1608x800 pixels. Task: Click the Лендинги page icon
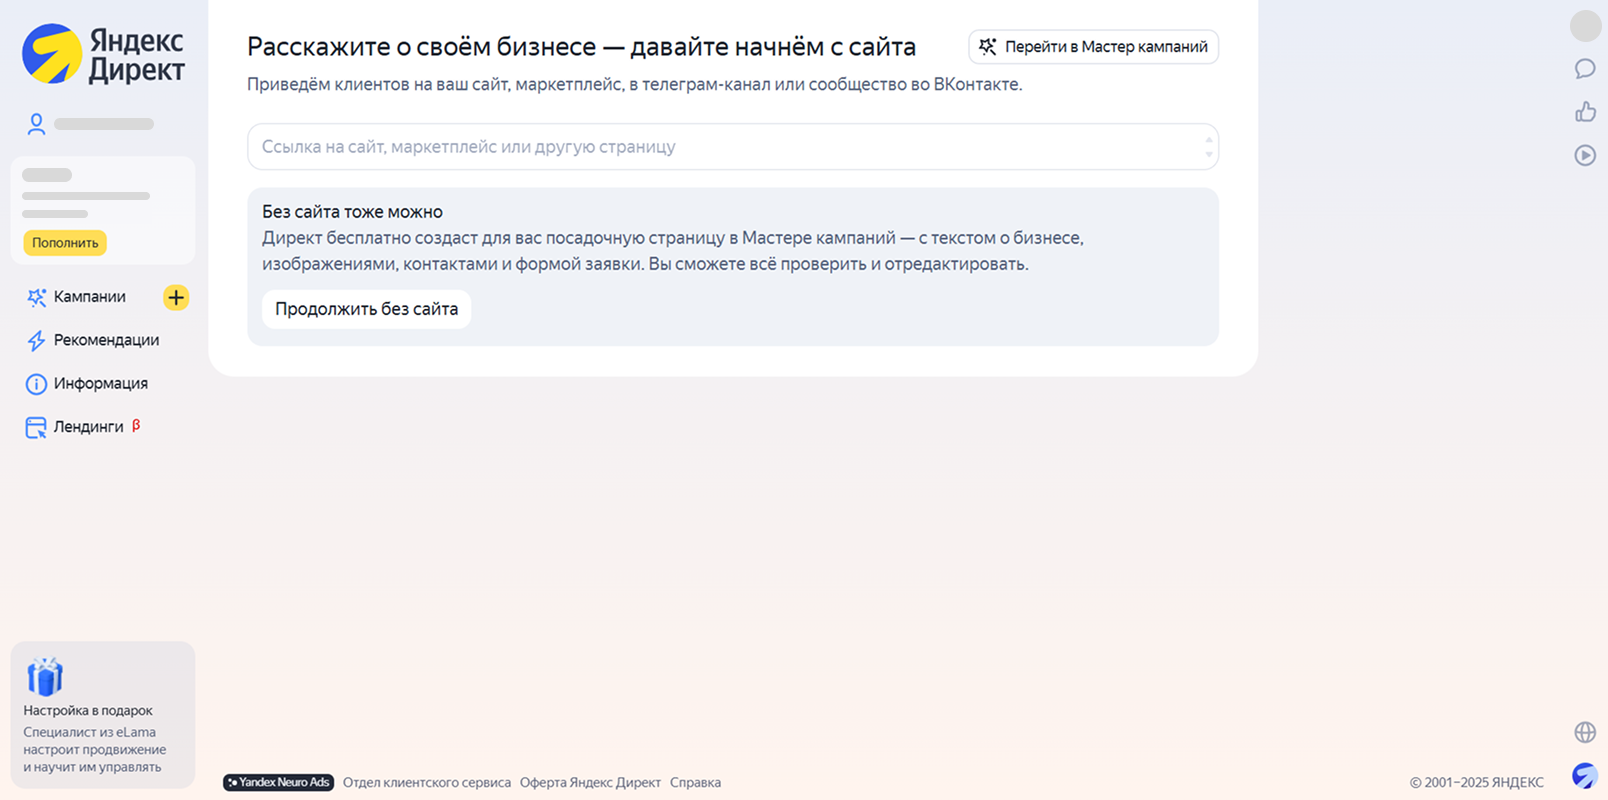click(36, 428)
